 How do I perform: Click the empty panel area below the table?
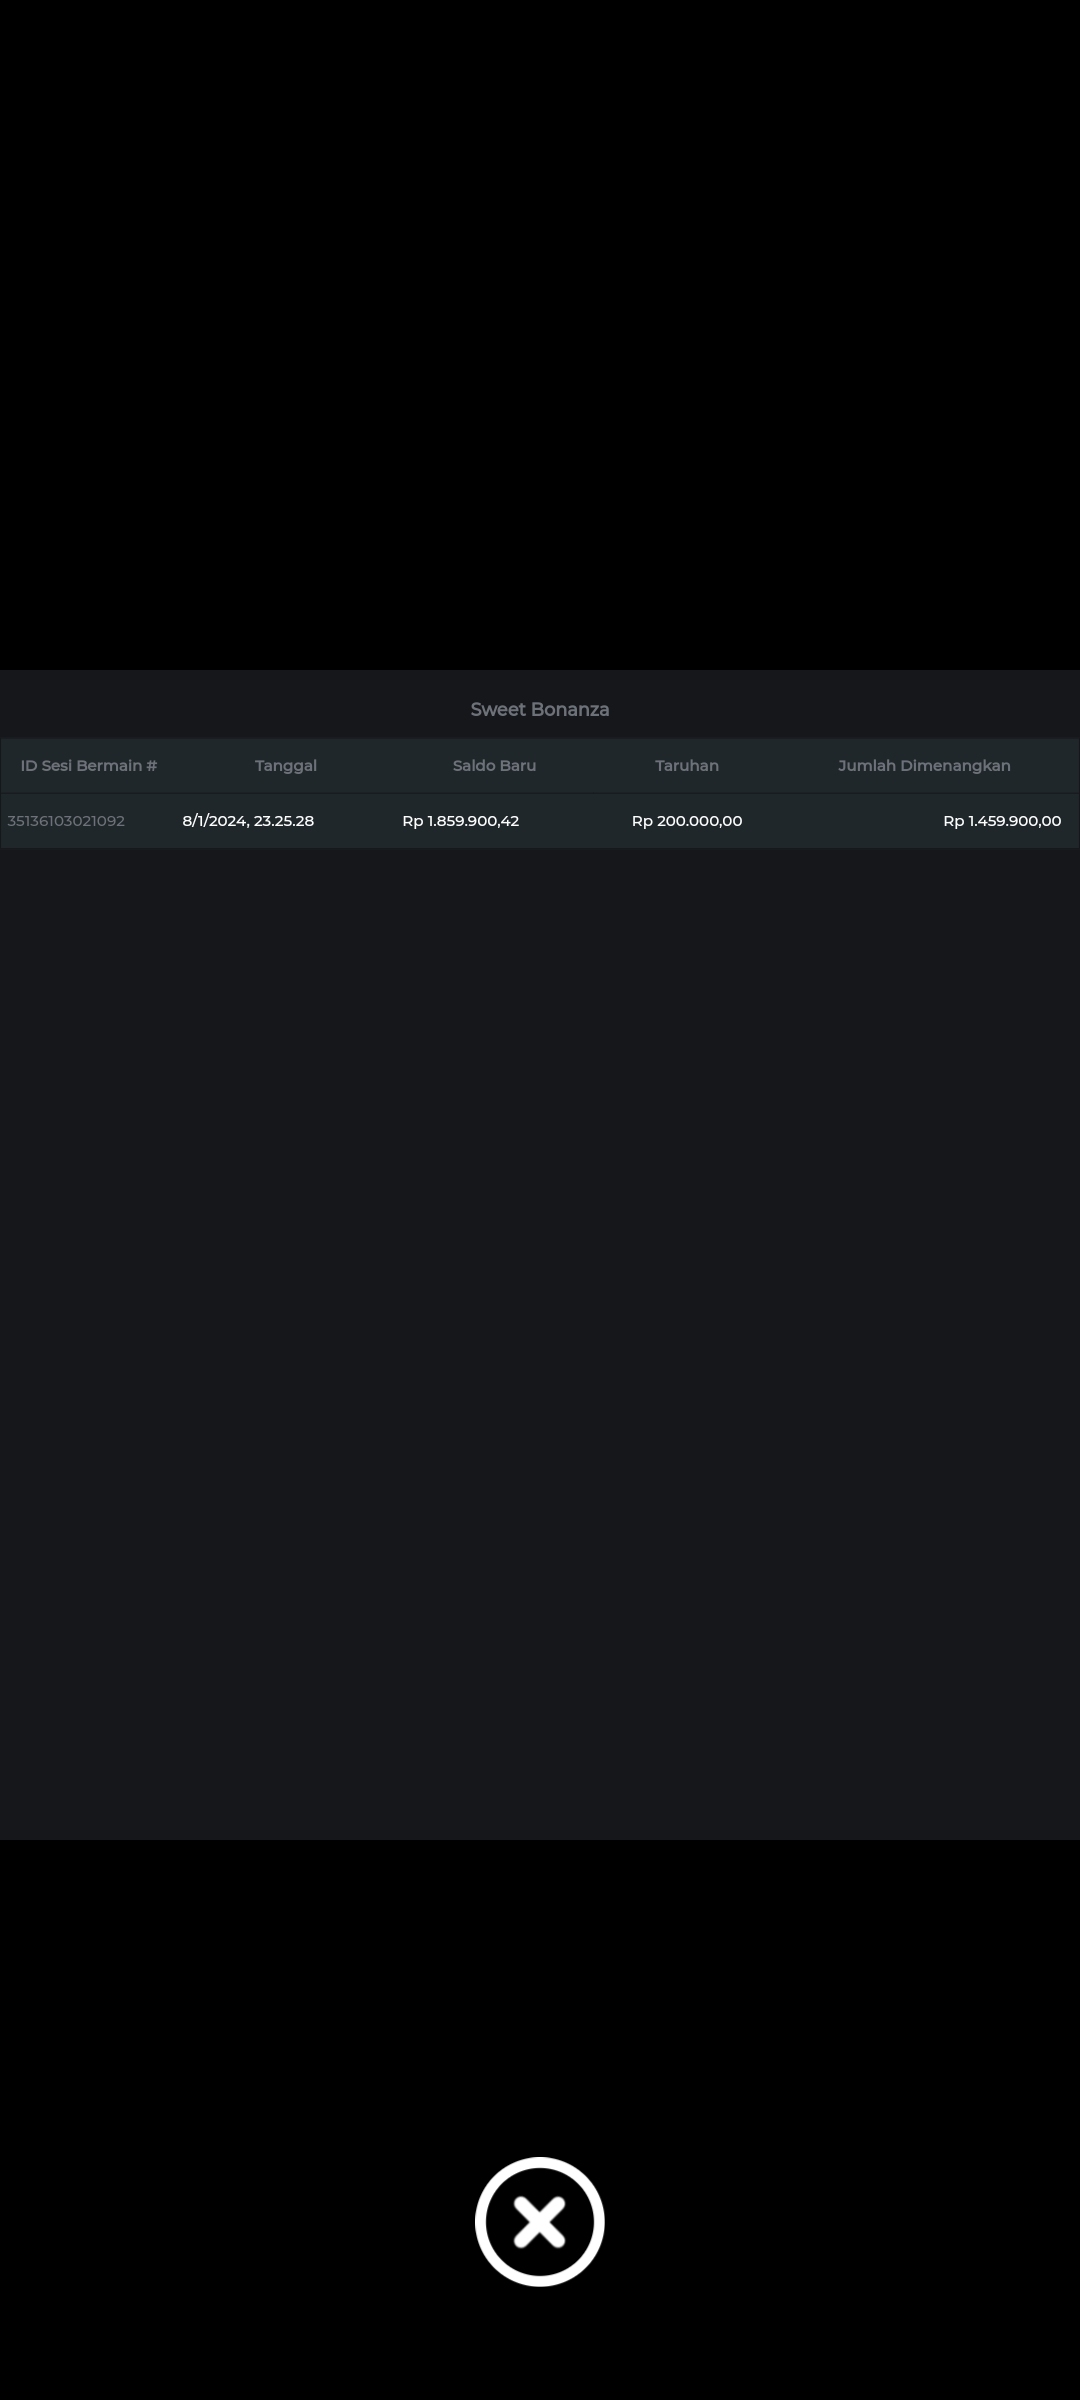[x=540, y=1300]
